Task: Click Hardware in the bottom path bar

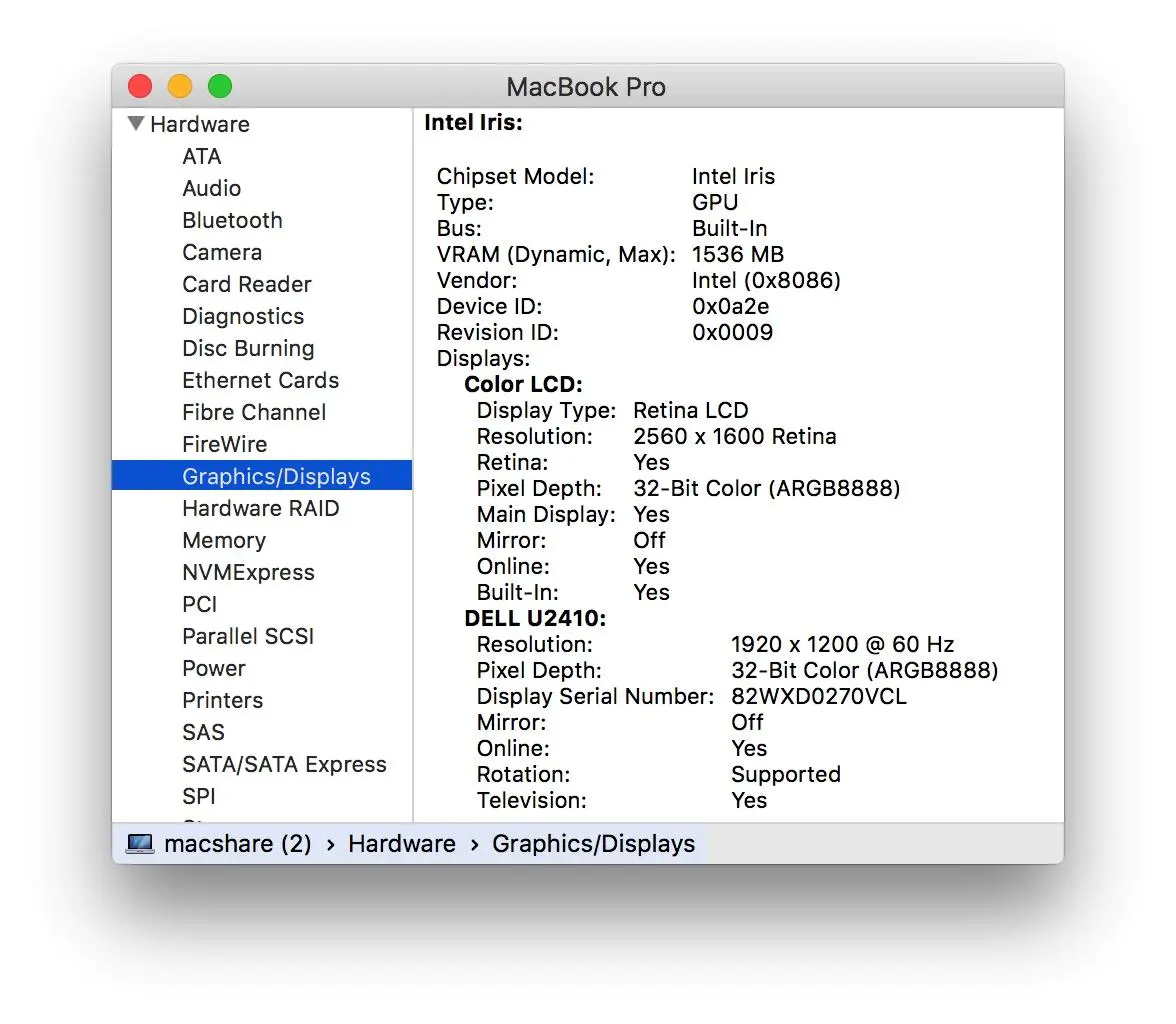Action: click(x=402, y=844)
